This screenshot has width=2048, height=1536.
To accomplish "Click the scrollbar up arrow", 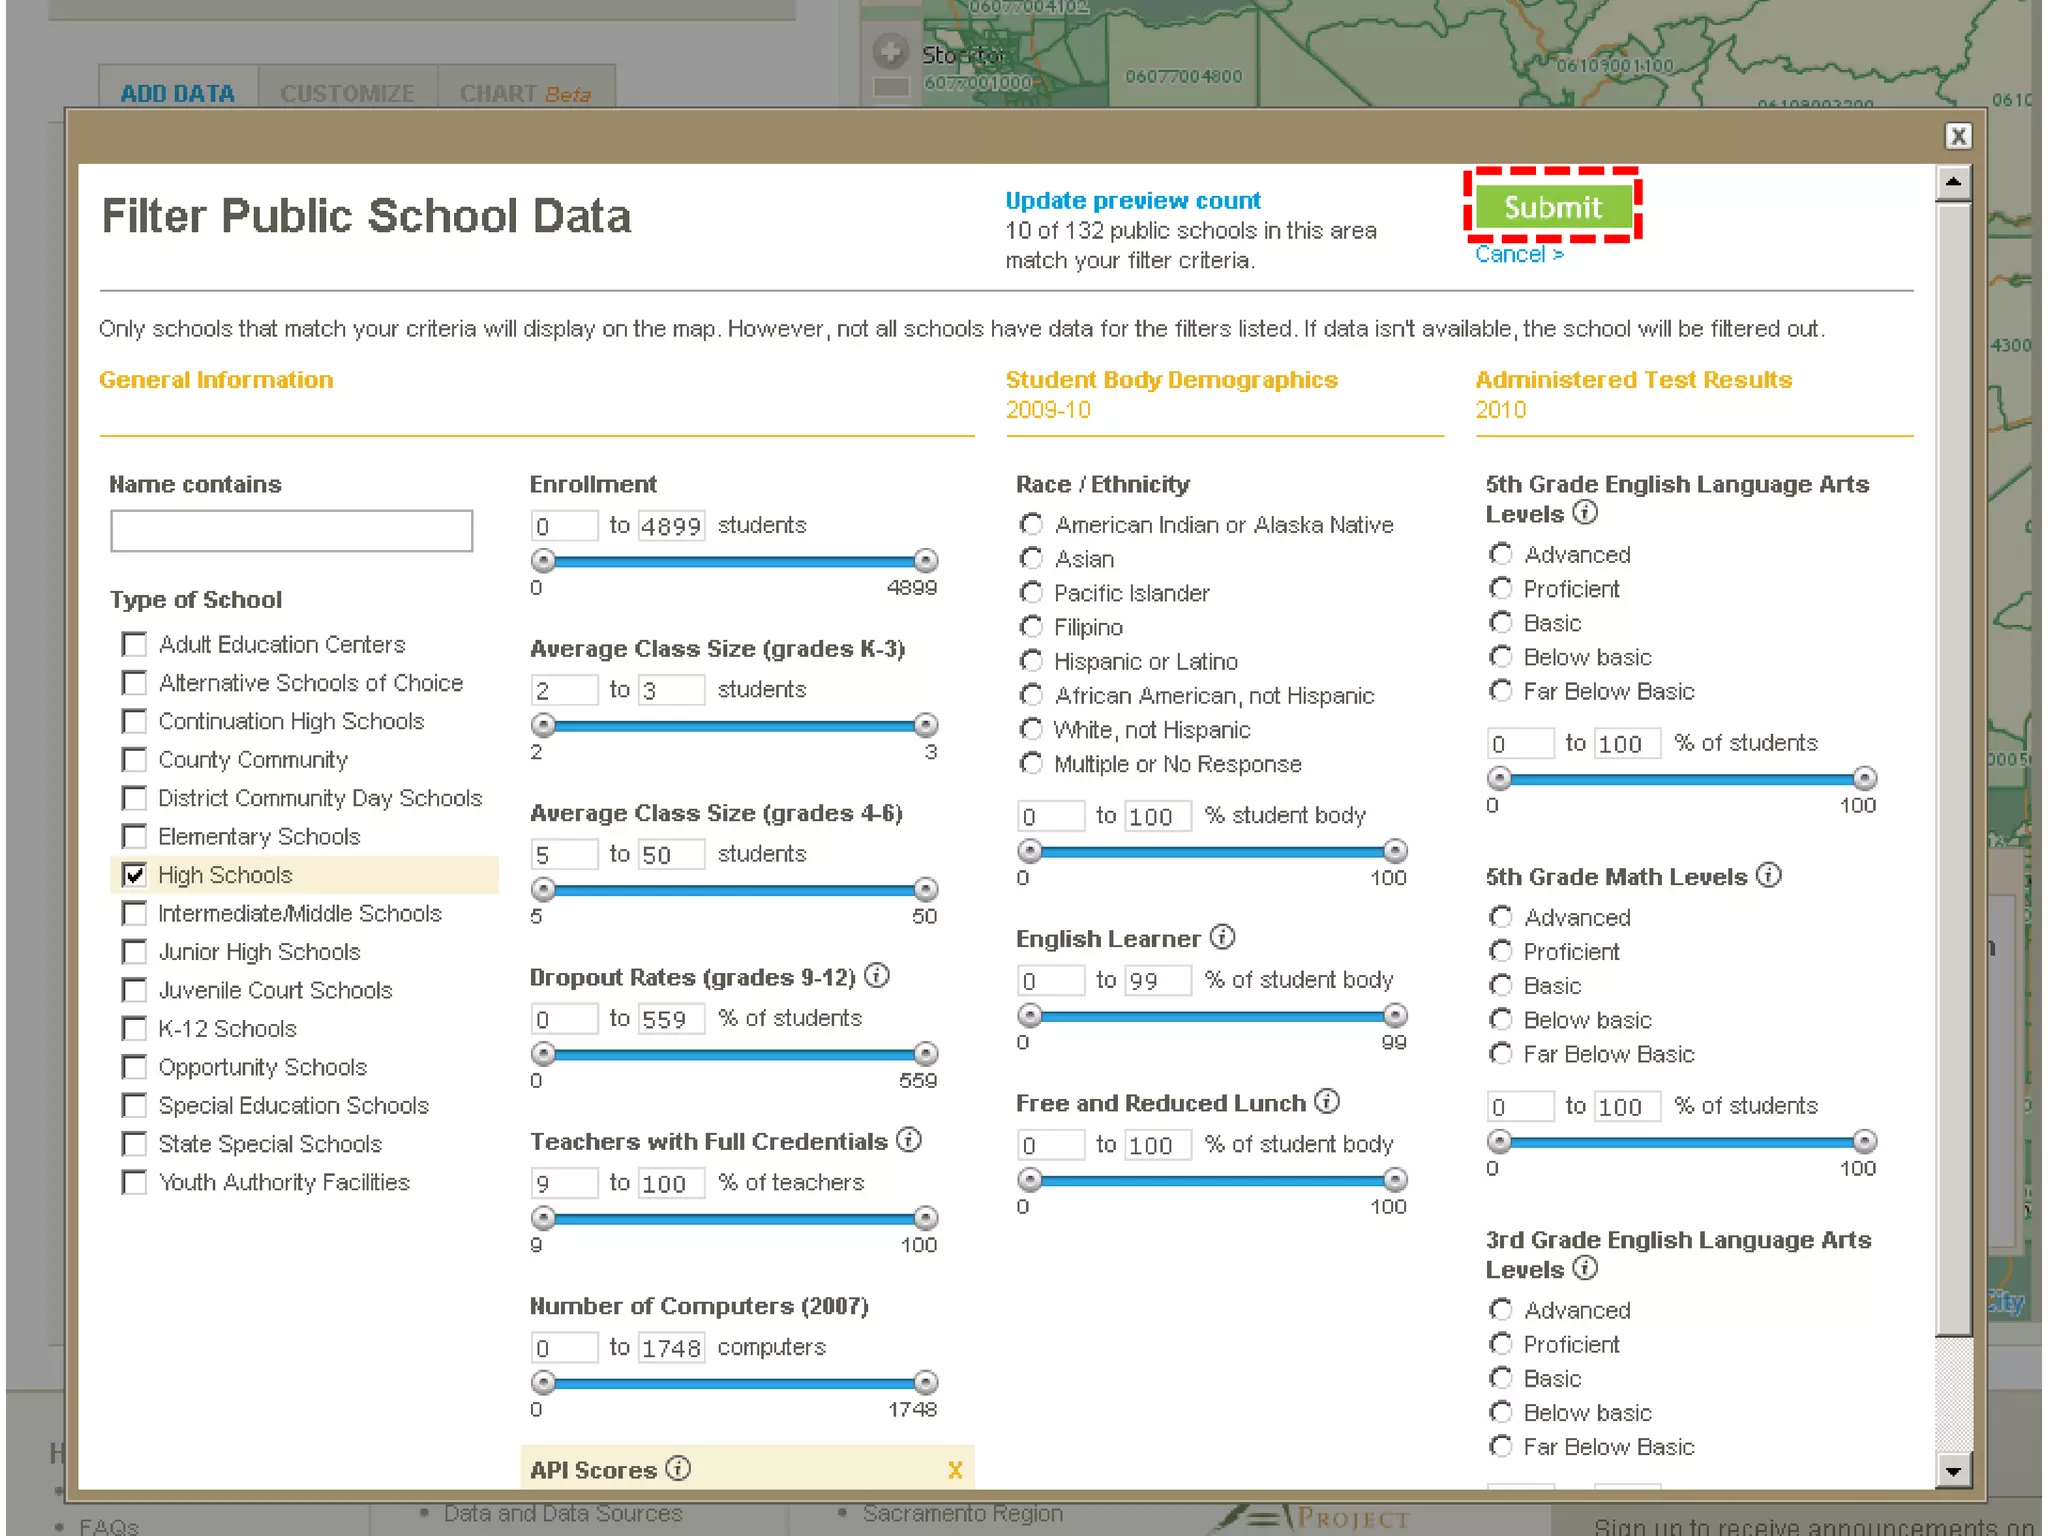I will [x=1953, y=182].
